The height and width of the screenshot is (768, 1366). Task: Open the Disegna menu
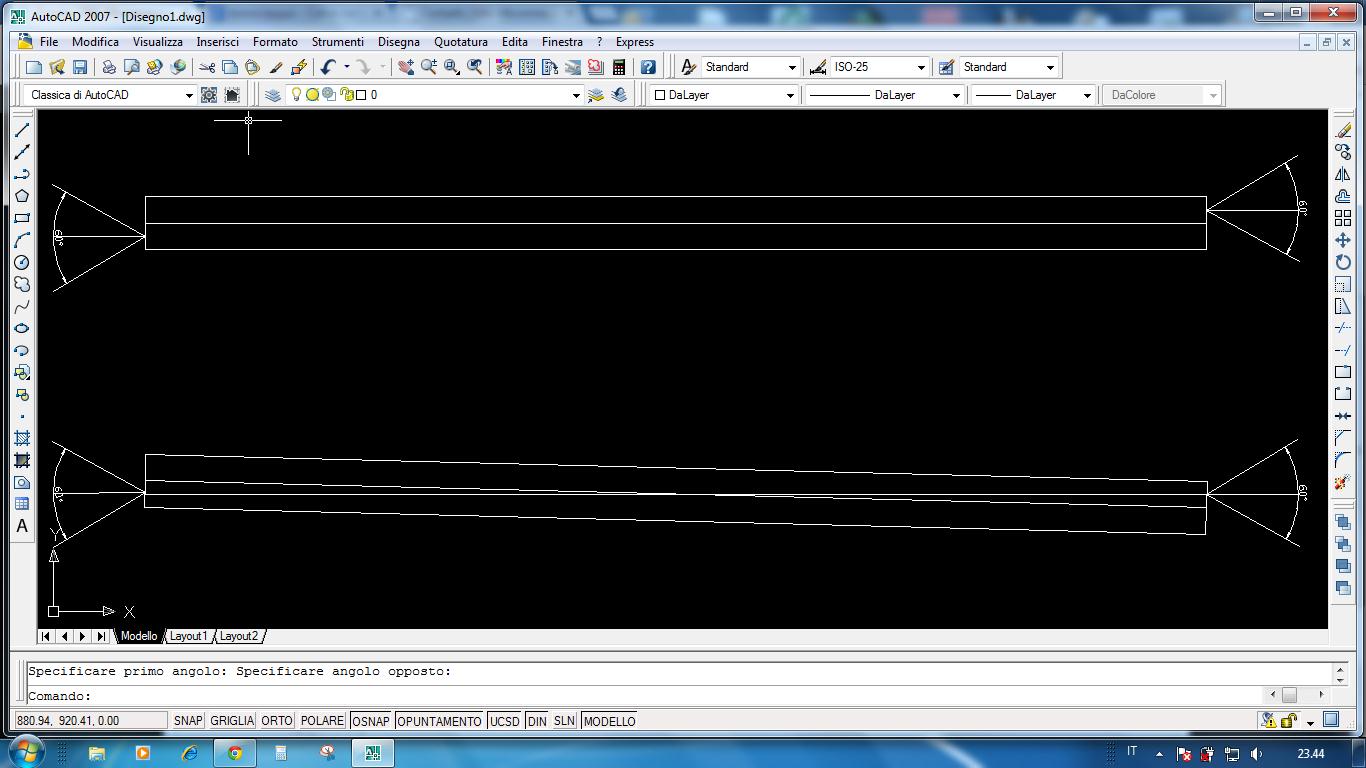coord(399,42)
